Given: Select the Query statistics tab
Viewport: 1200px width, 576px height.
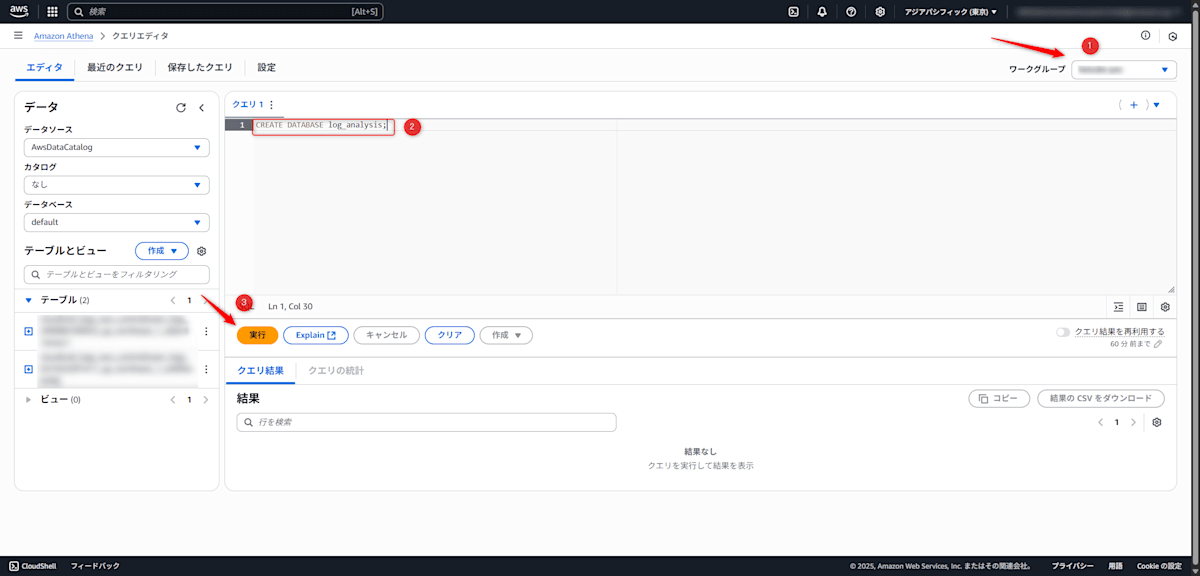Looking at the screenshot, I should [335, 371].
